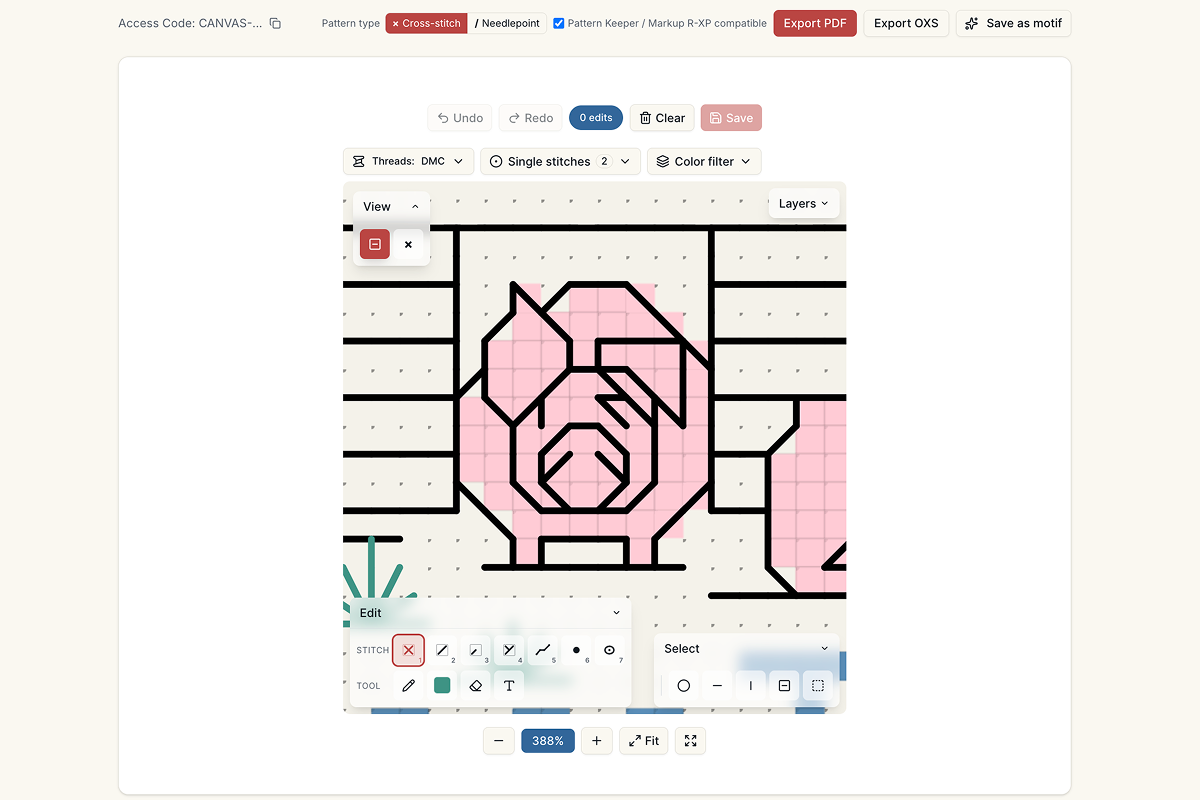Export pattern as OXS
This screenshot has height=800, width=1200.
[906, 23]
